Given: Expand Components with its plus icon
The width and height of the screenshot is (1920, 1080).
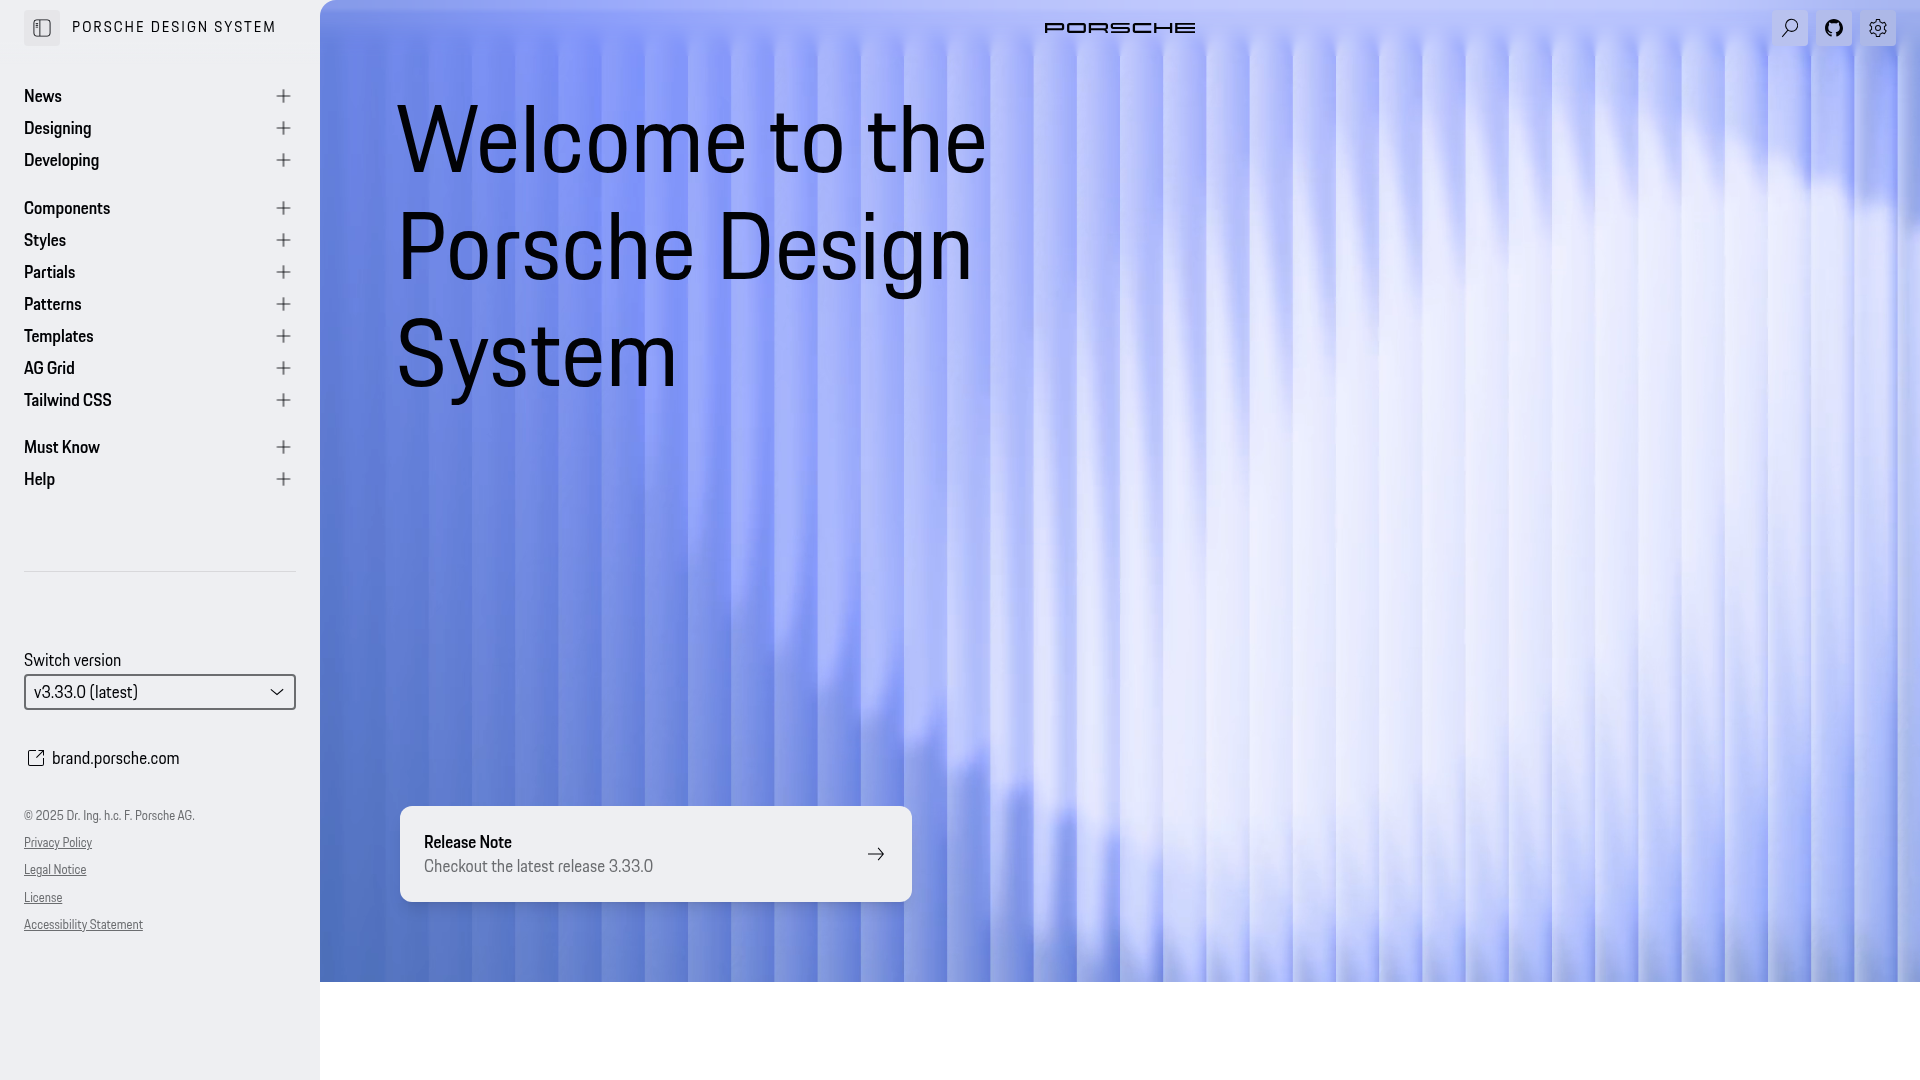Looking at the screenshot, I should [x=283, y=208].
